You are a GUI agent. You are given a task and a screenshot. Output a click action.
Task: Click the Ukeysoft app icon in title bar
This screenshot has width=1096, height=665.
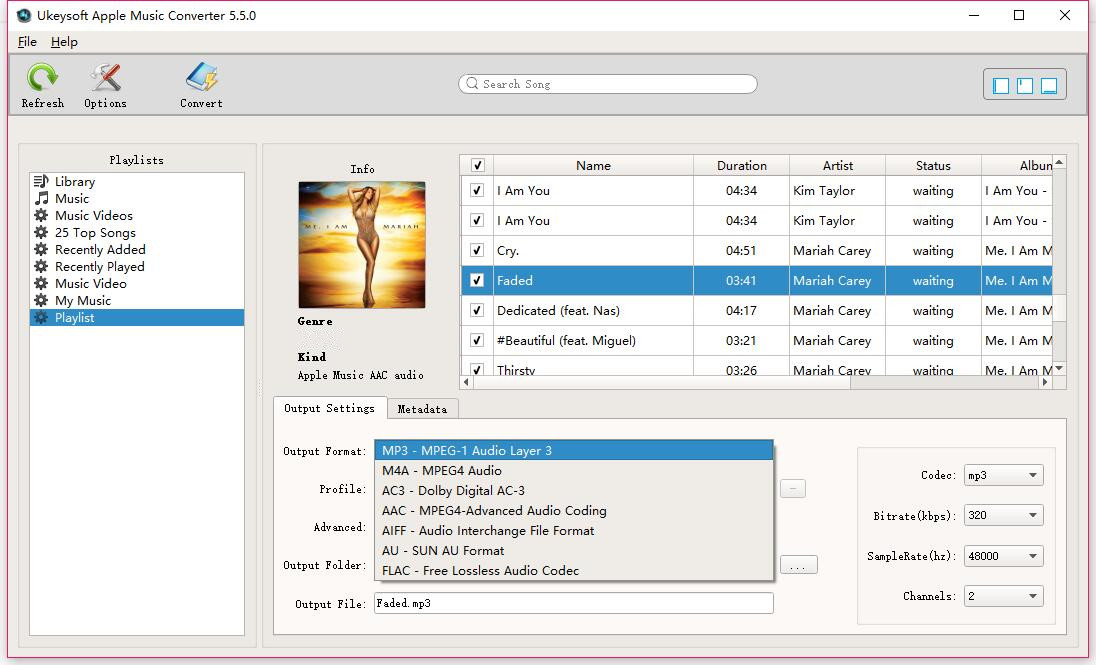[x=24, y=15]
